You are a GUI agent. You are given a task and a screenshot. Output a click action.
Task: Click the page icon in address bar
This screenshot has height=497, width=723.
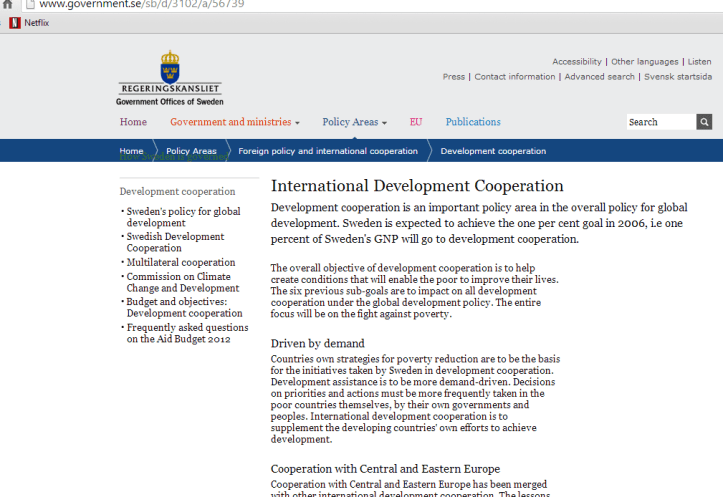tap(30, 4)
